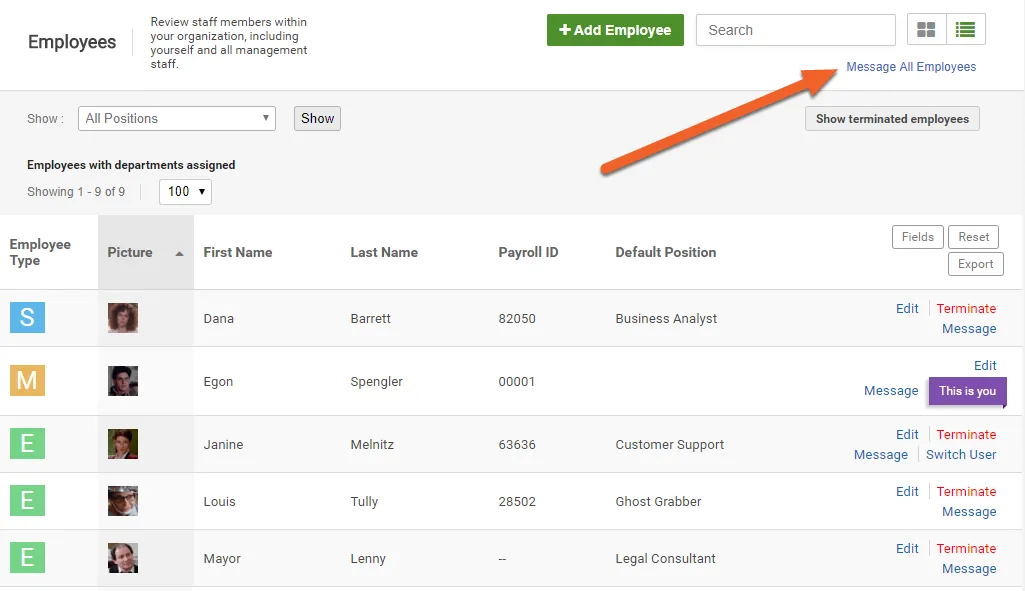1025x591 pixels.
Task: Click payroll ID 82050
Action: [517, 318]
